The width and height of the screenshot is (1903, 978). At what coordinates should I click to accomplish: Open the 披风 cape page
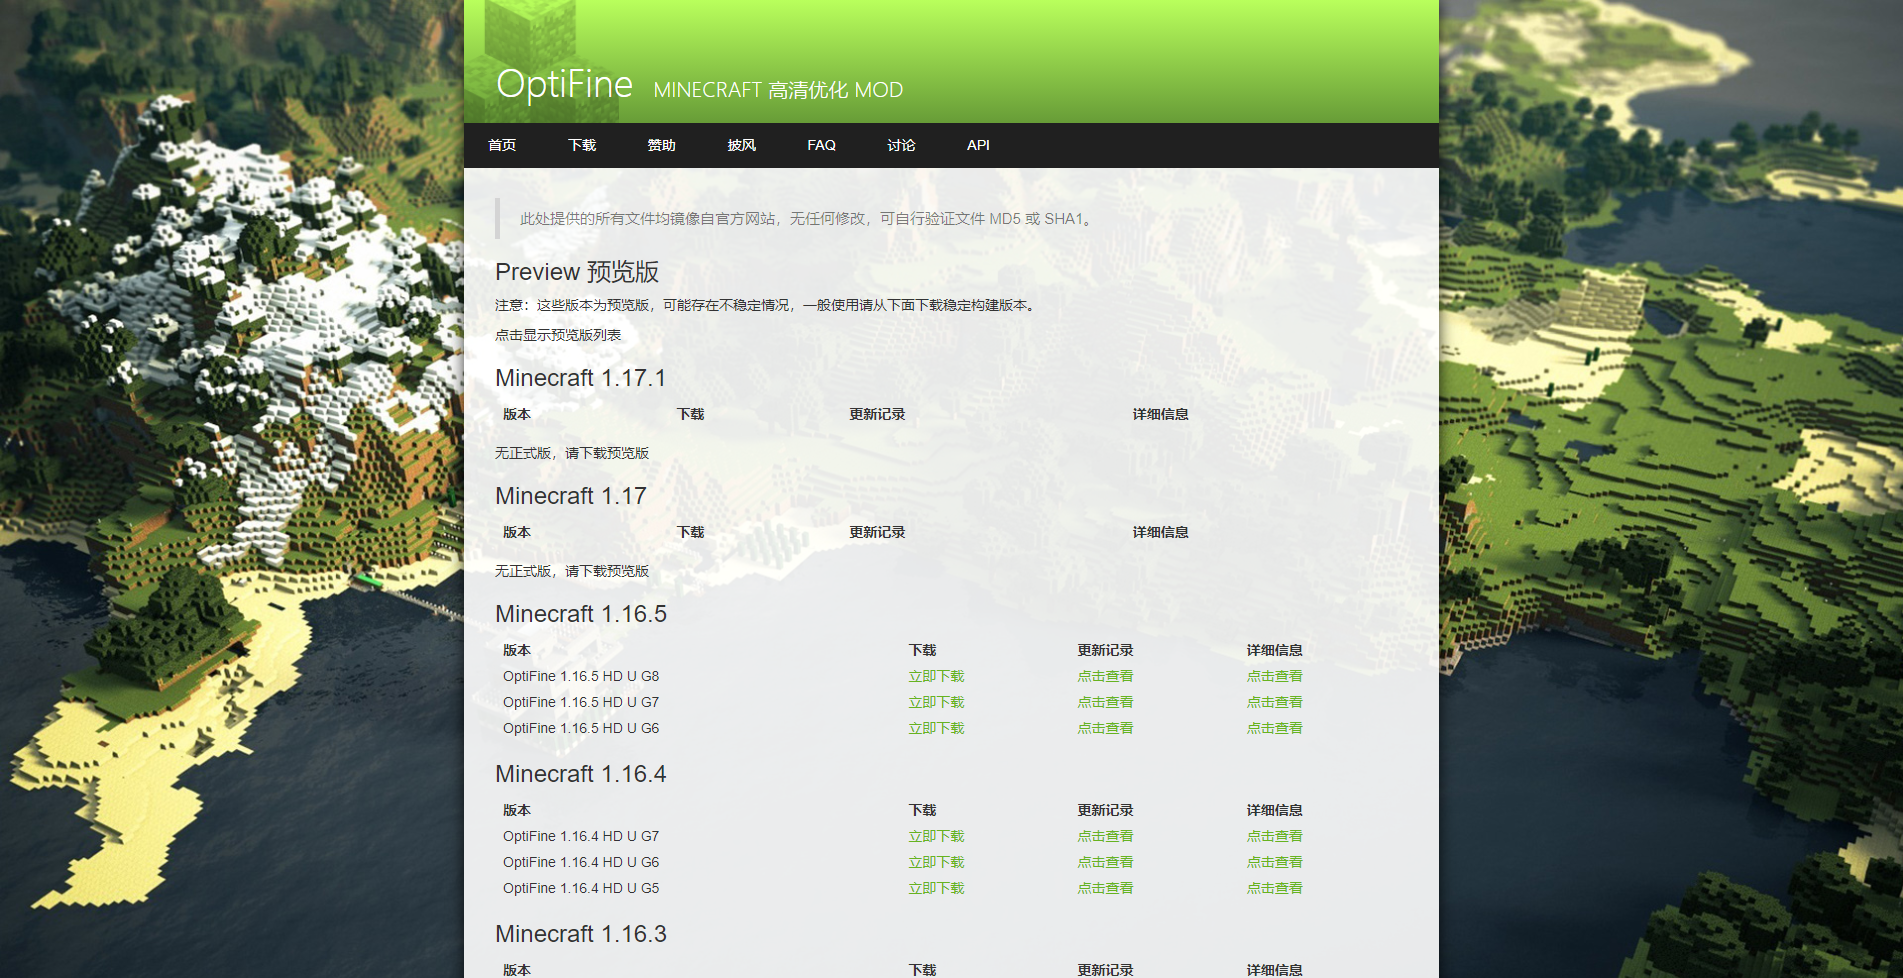pyautogui.click(x=741, y=145)
